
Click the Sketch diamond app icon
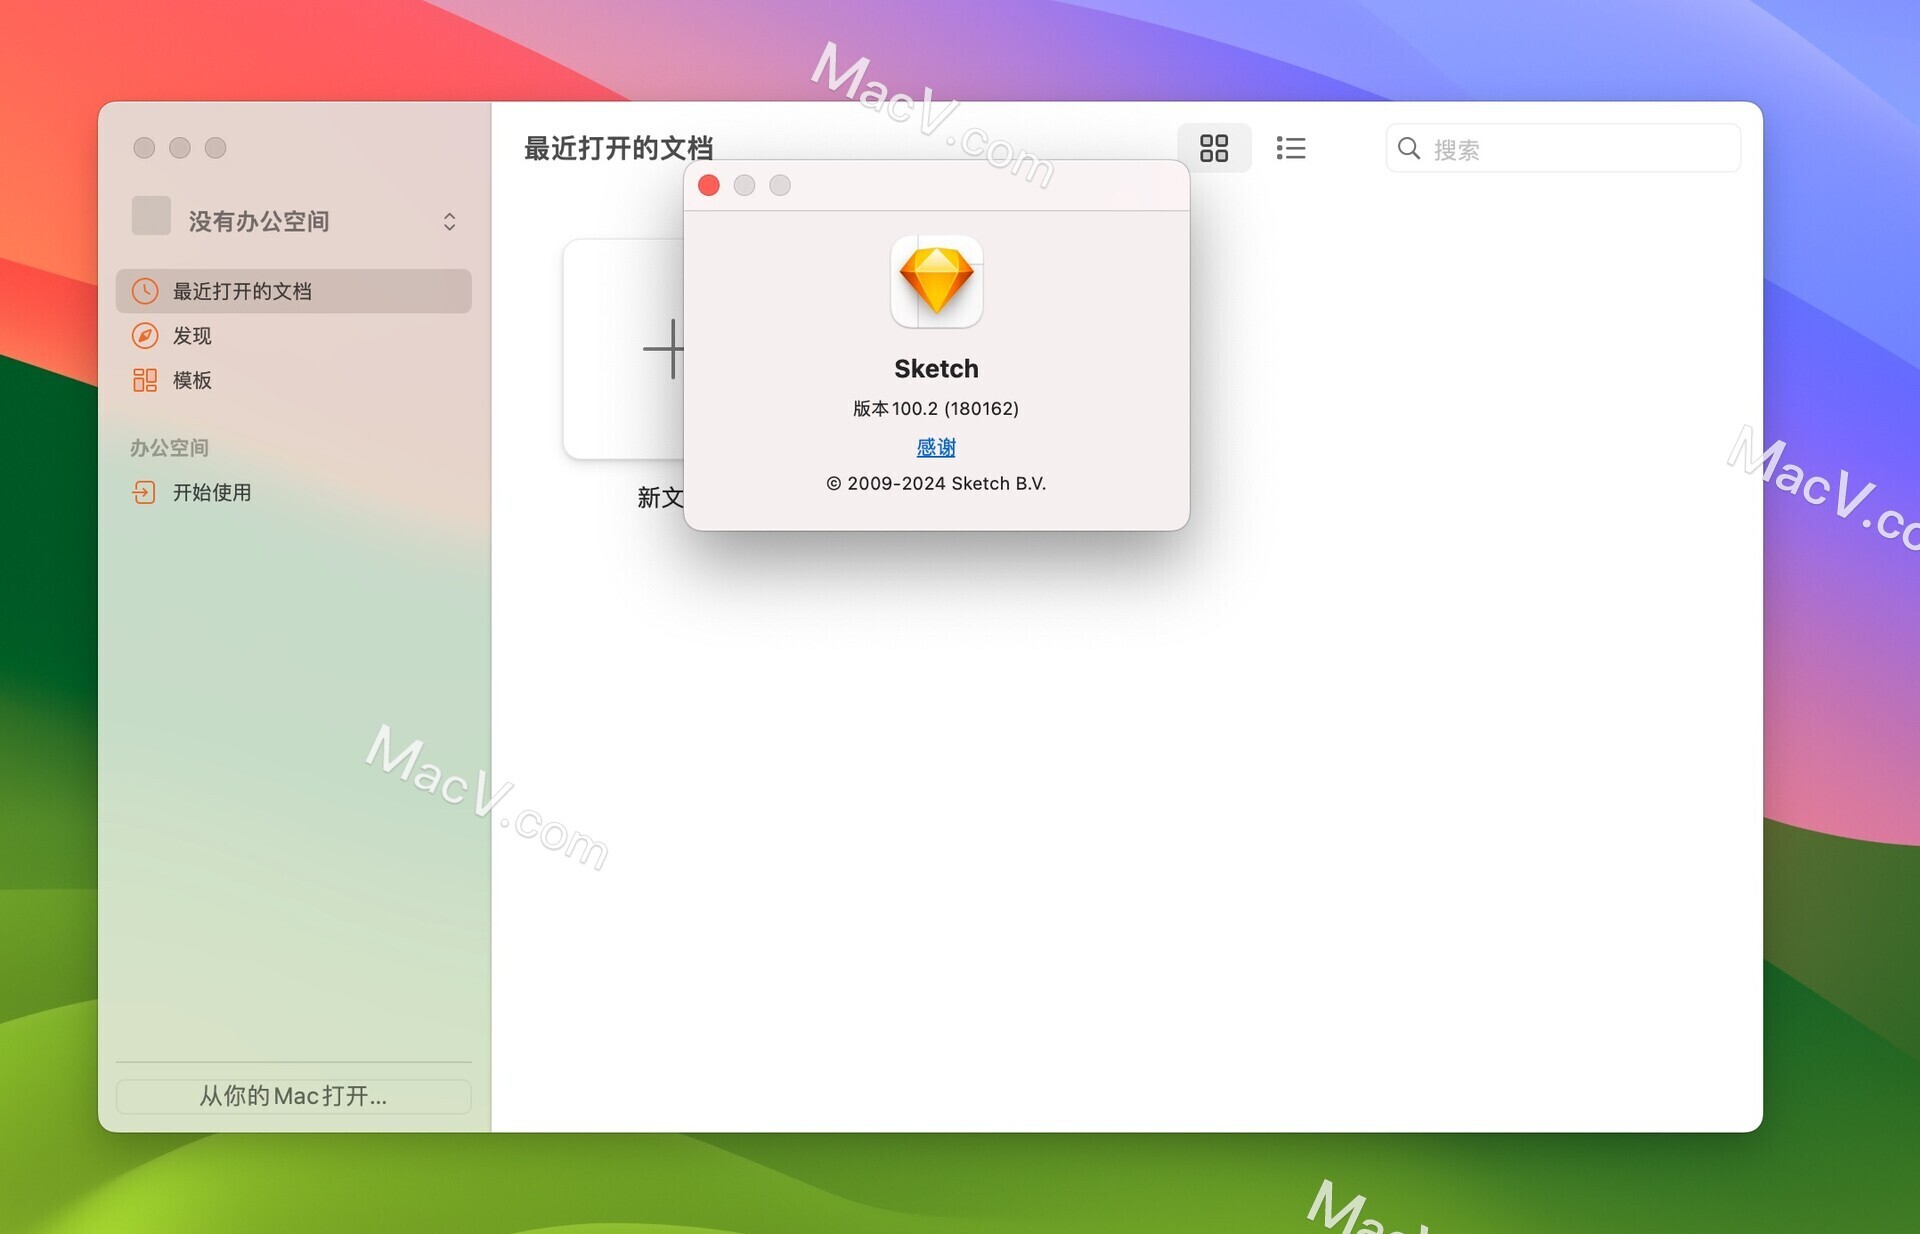937,282
